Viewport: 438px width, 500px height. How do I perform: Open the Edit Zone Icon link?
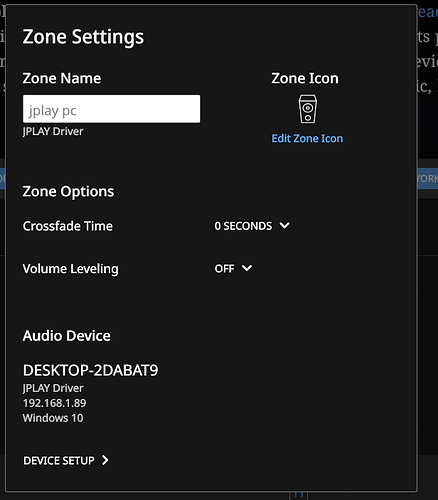(307, 138)
